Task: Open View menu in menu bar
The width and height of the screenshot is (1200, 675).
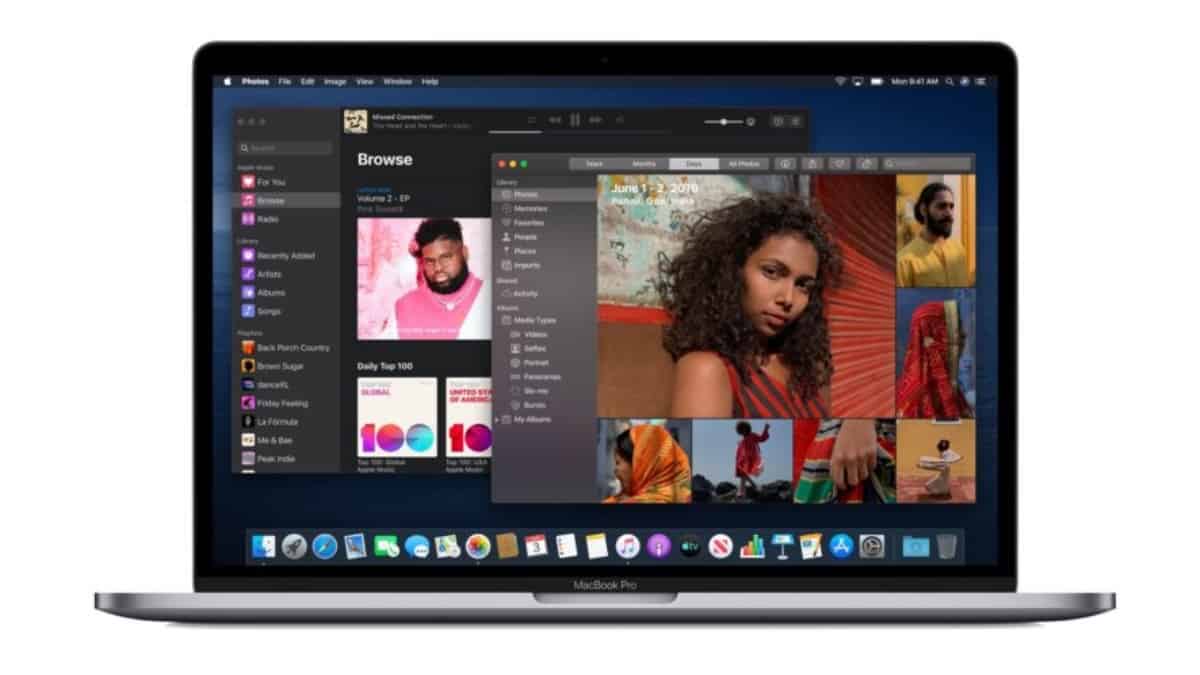Action: [365, 81]
